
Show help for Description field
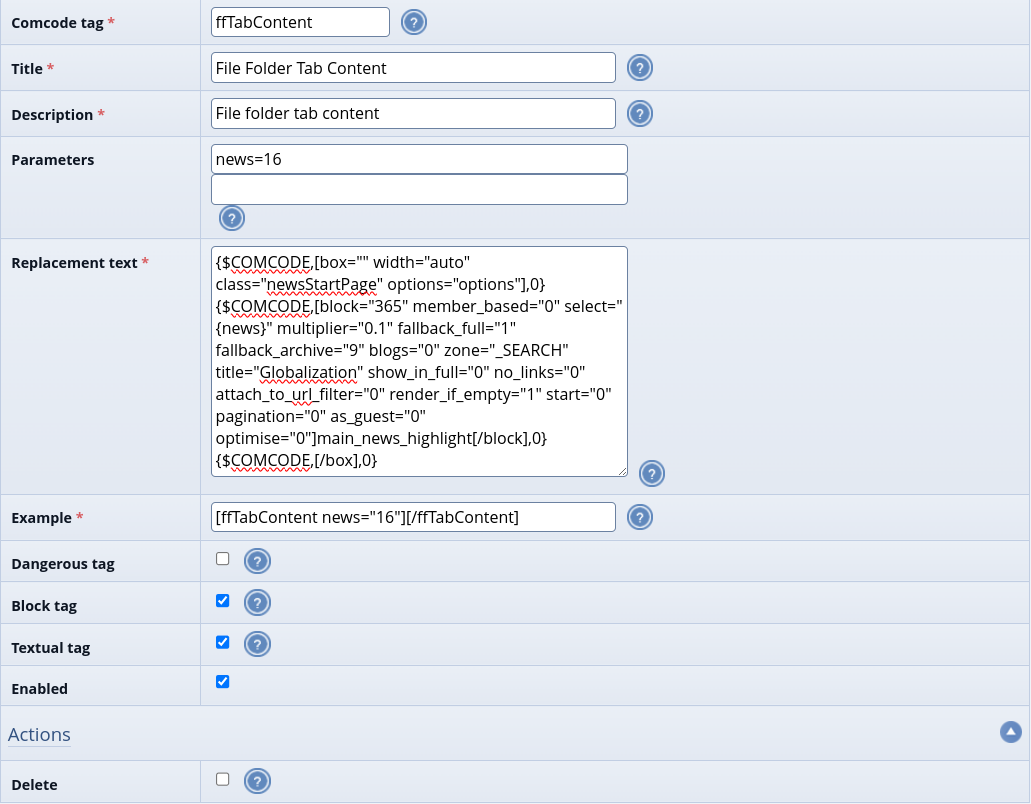pyautogui.click(x=640, y=114)
